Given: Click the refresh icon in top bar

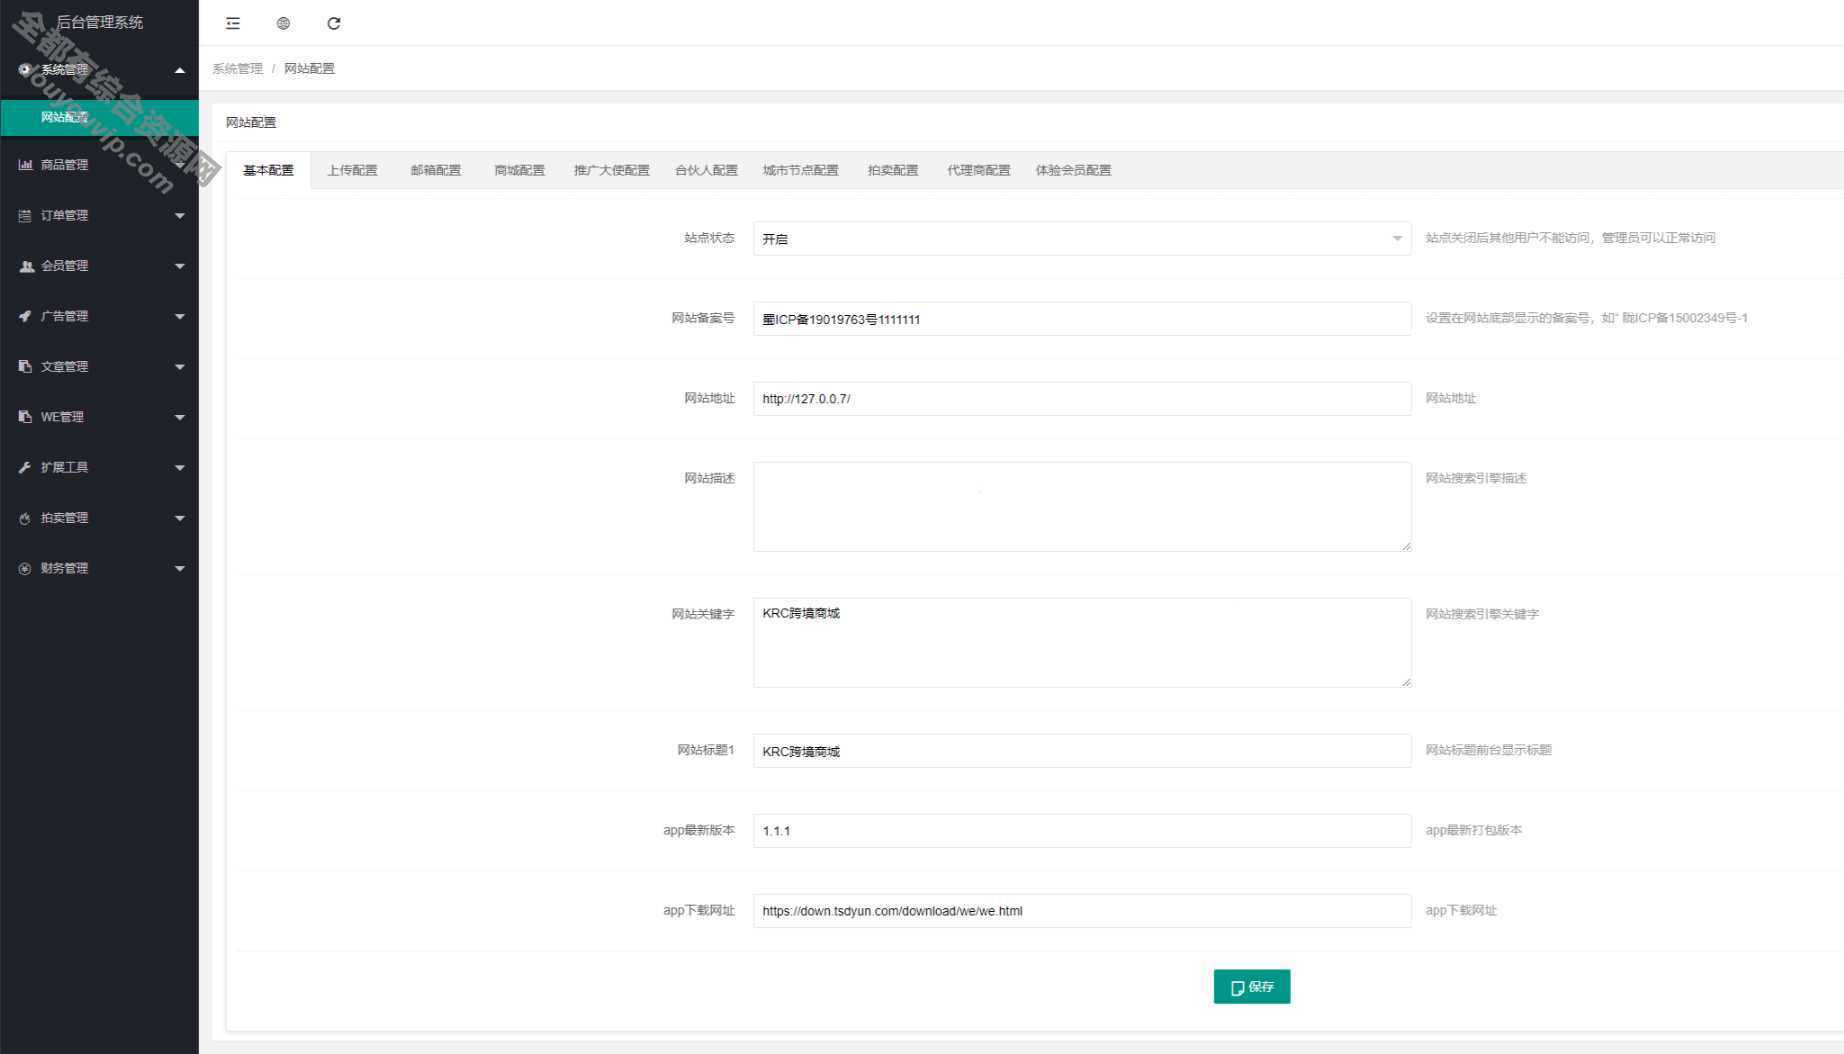Looking at the screenshot, I should [x=334, y=23].
